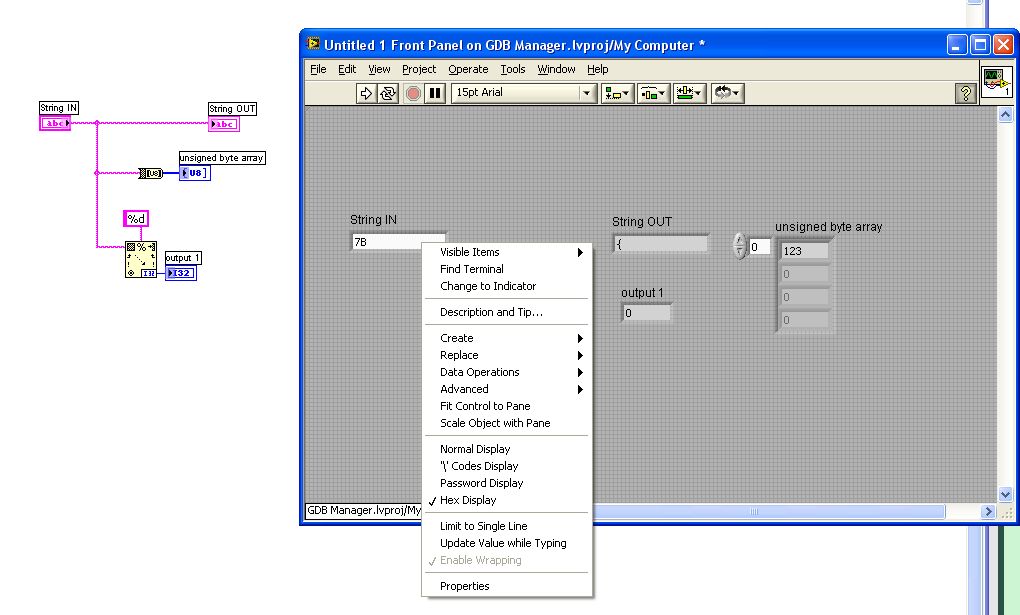Open Properties from context menu

(507, 586)
